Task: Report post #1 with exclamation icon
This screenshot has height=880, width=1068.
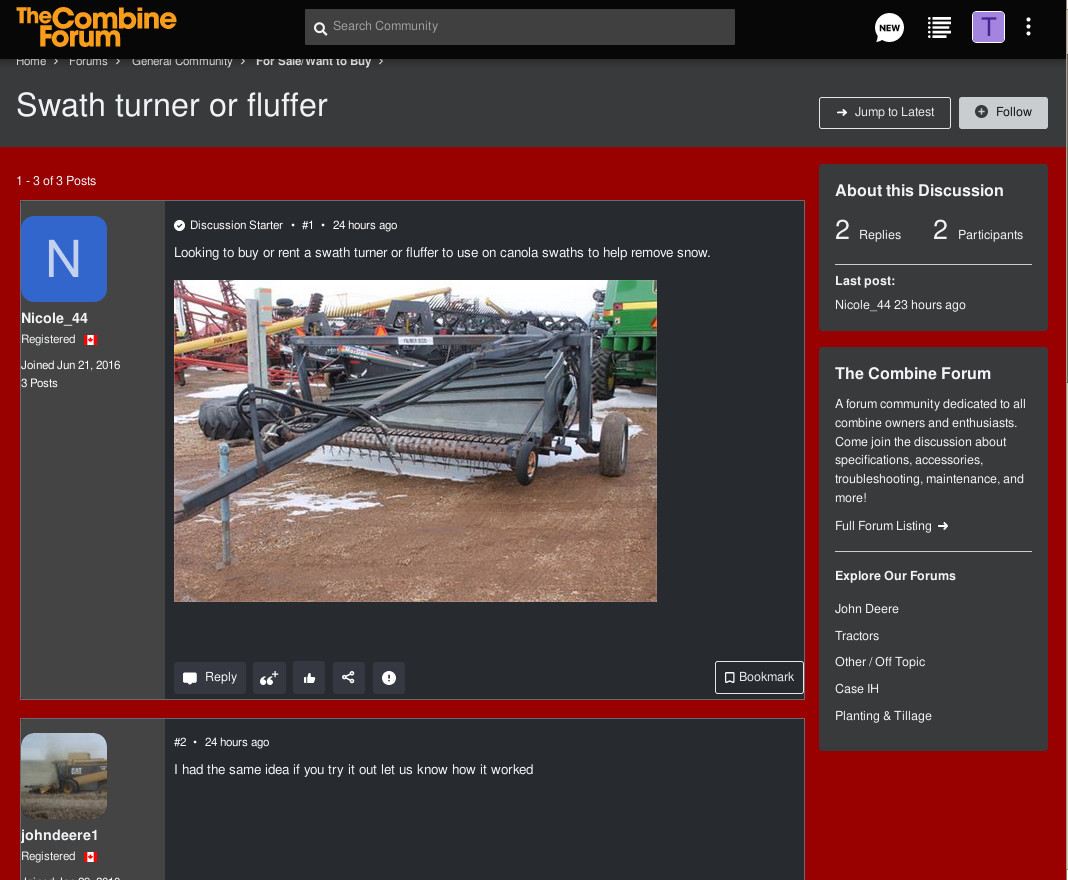Action: click(389, 678)
